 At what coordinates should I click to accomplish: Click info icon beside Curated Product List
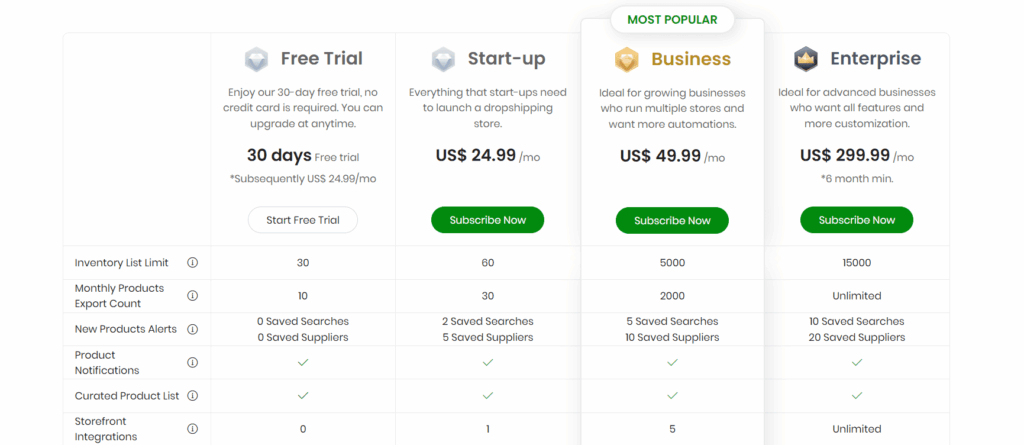click(x=193, y=396)
